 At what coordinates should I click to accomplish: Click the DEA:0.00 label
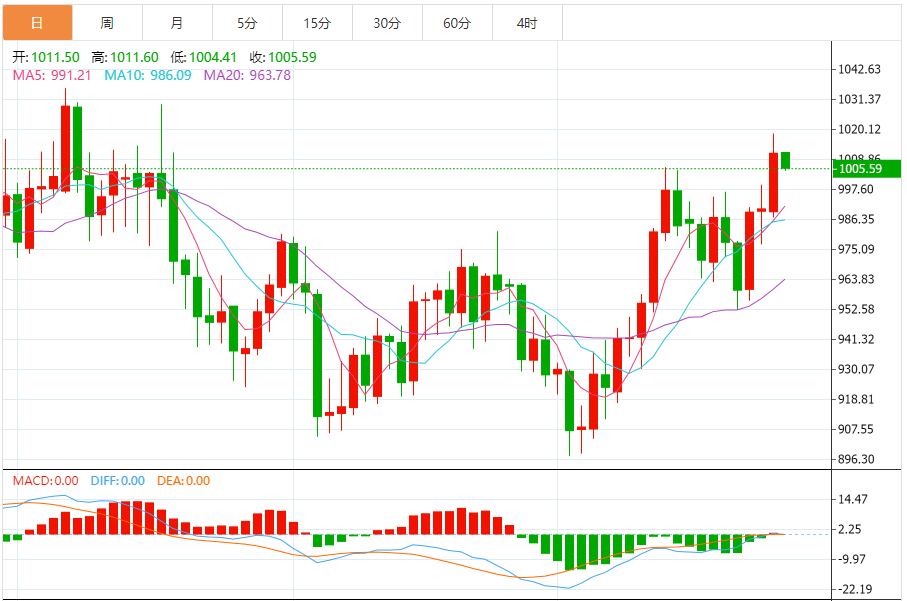[184, 481]
